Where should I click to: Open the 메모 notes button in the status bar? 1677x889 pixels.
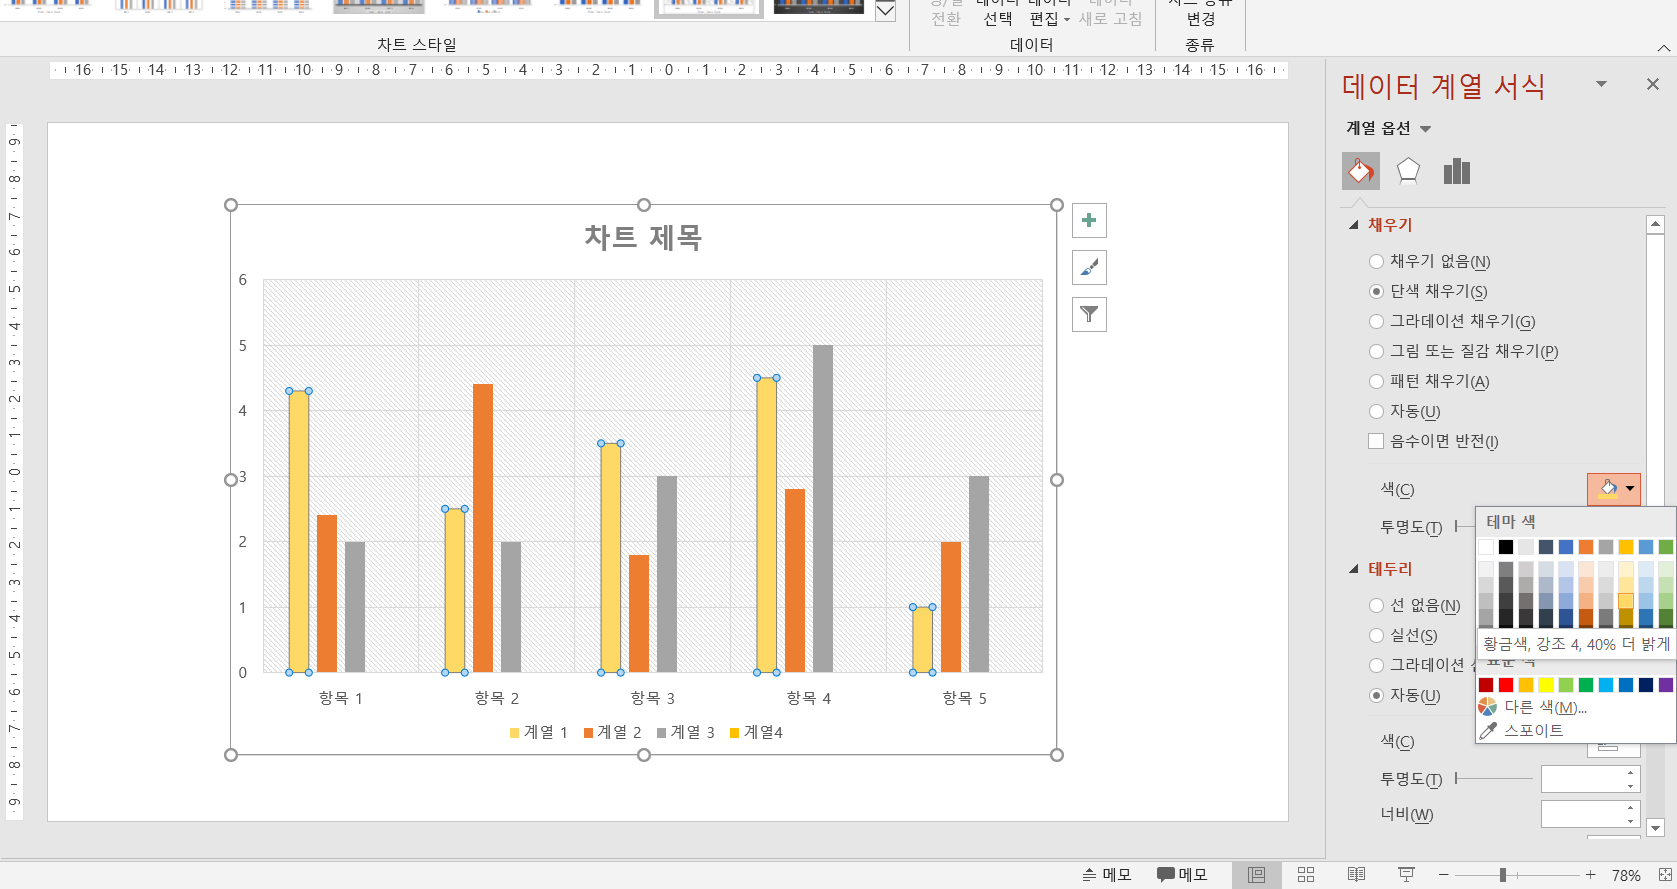(x=1106, y=875)
